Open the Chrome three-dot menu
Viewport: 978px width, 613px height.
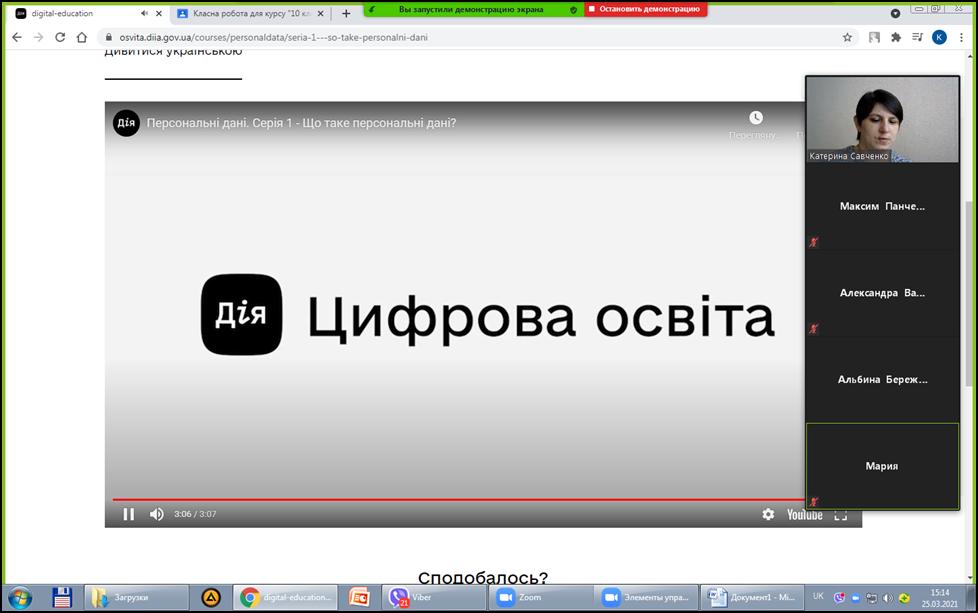pos(962,37)
